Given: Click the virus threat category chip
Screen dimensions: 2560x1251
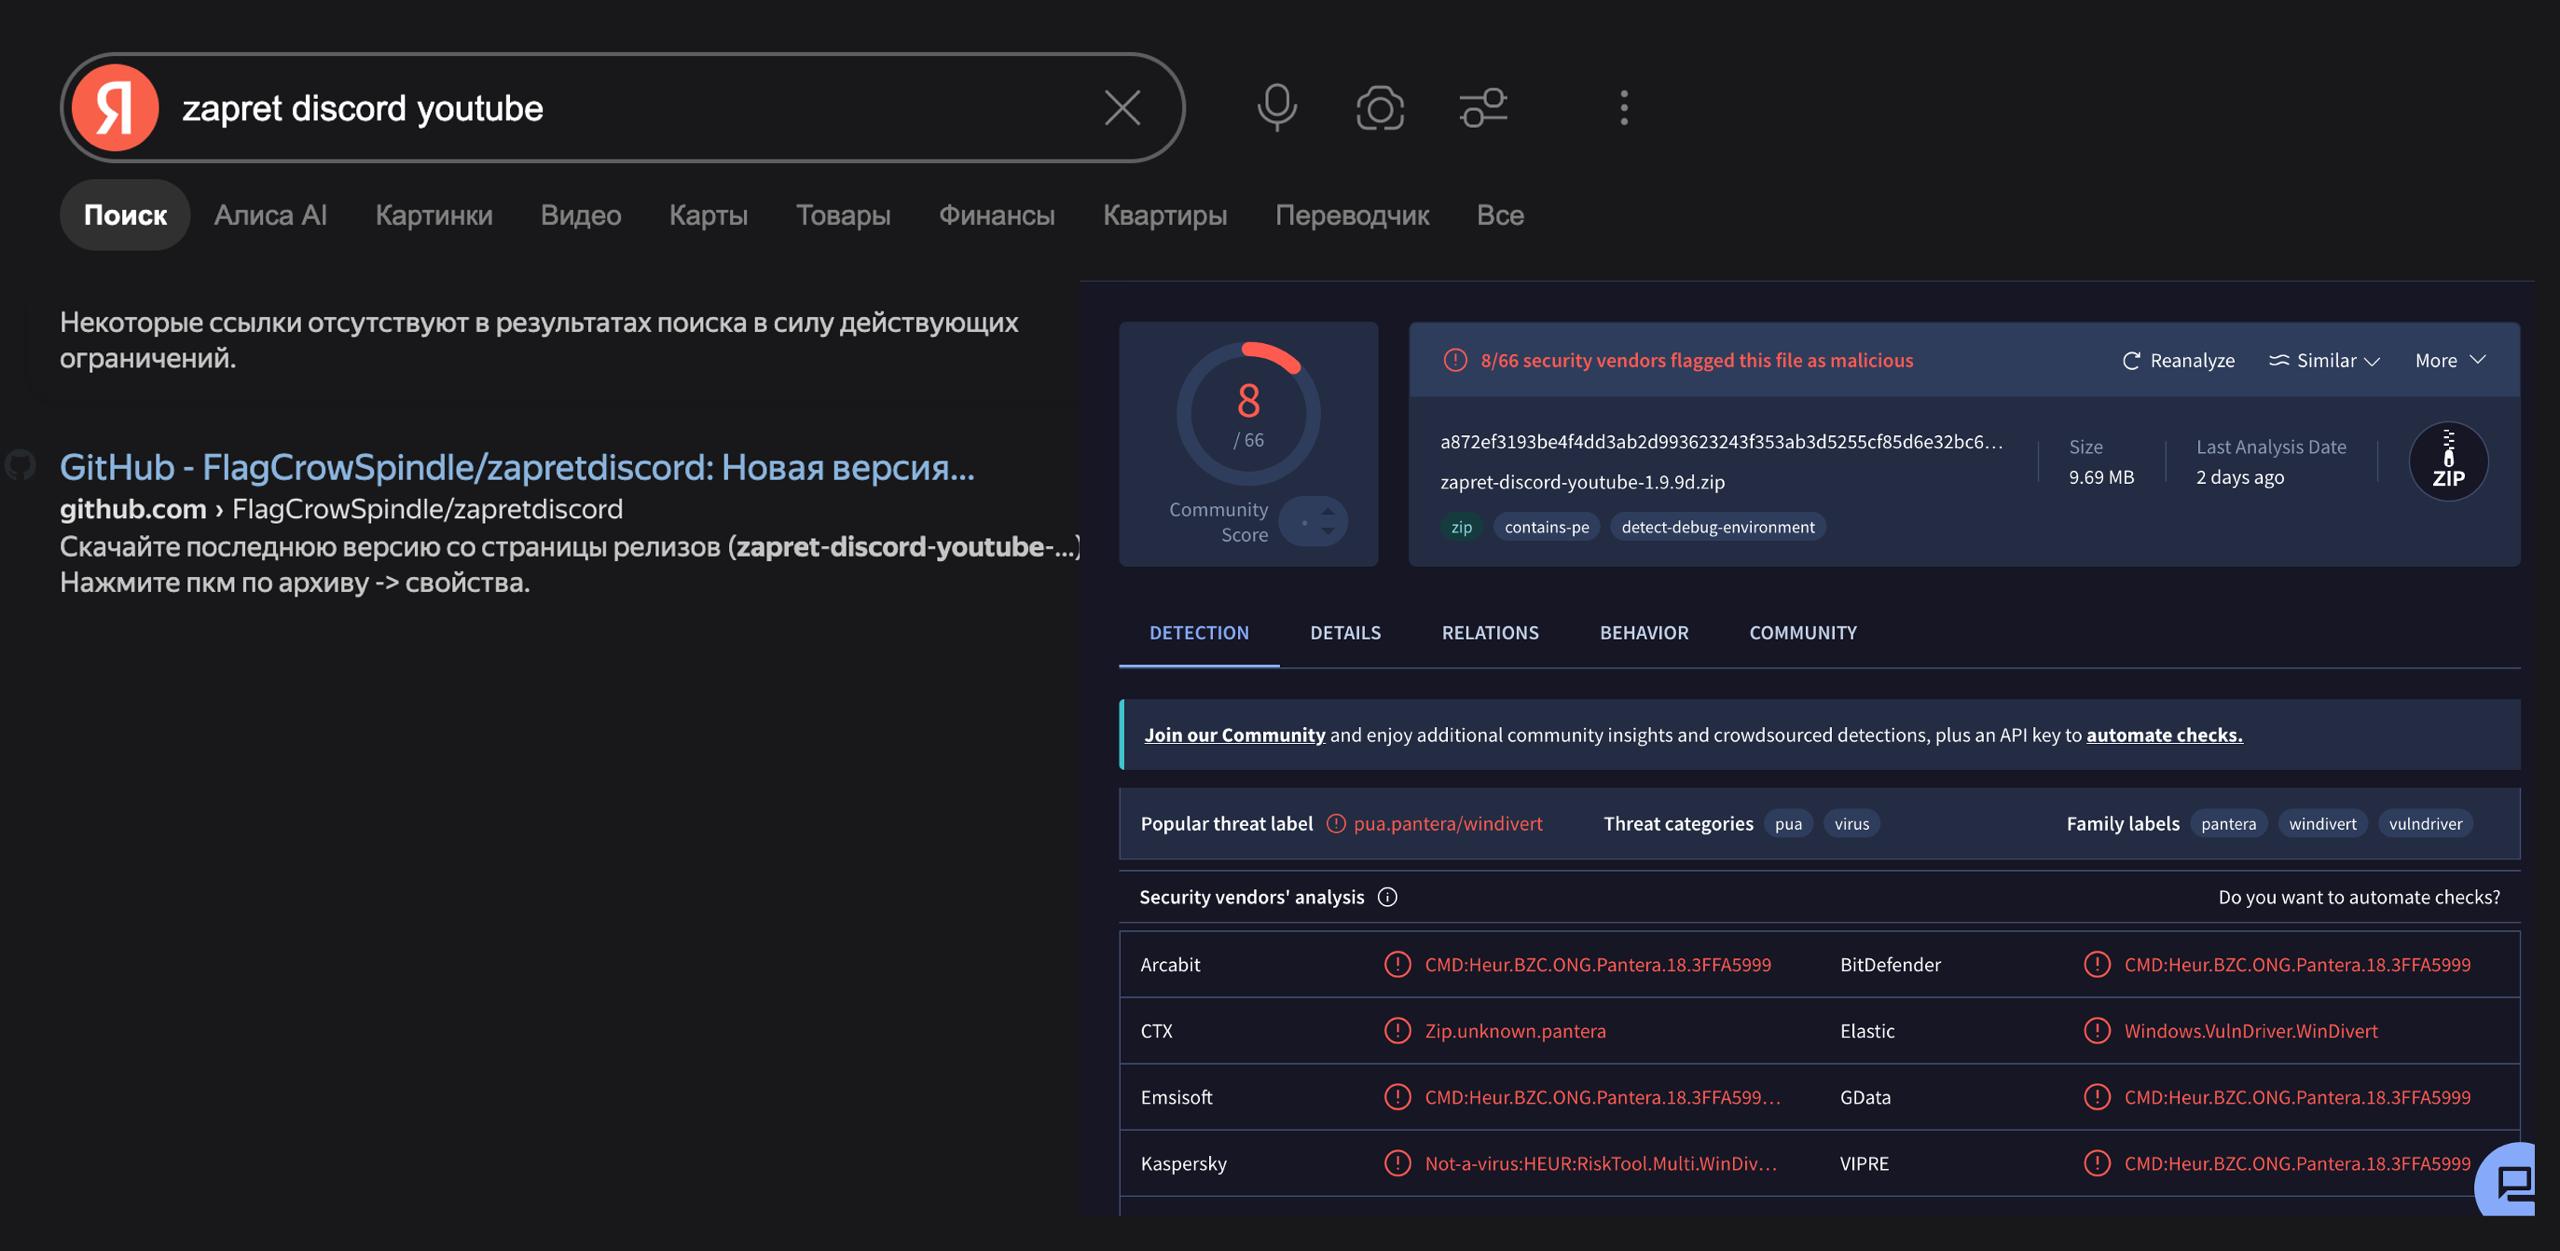Looking at the screenshot, I should pos(1852,824).
